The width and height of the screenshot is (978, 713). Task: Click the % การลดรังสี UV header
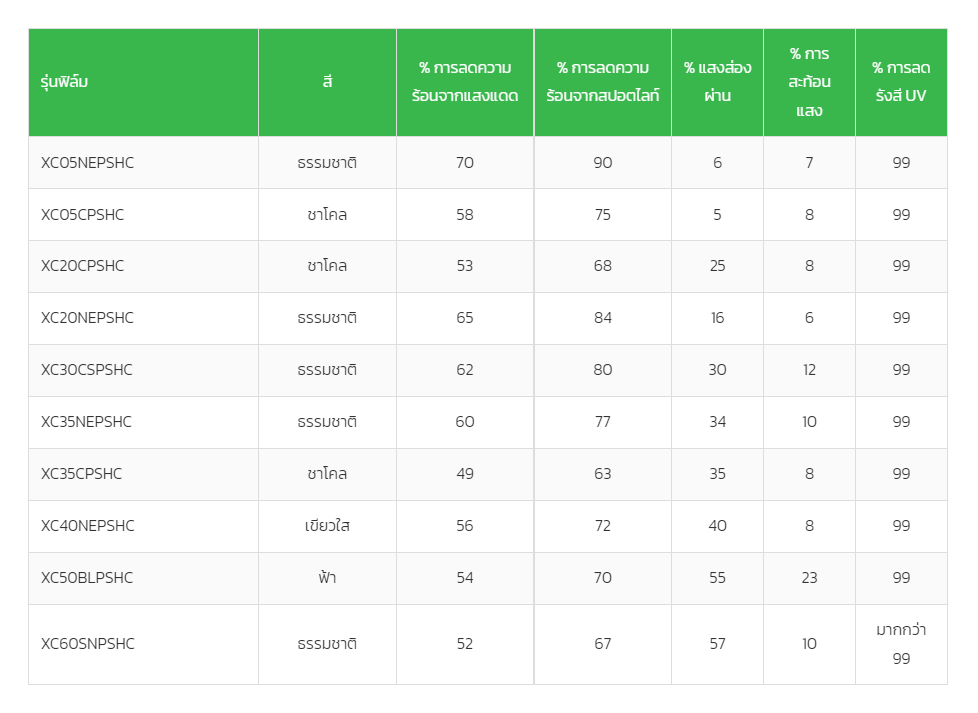click(901, 82)
